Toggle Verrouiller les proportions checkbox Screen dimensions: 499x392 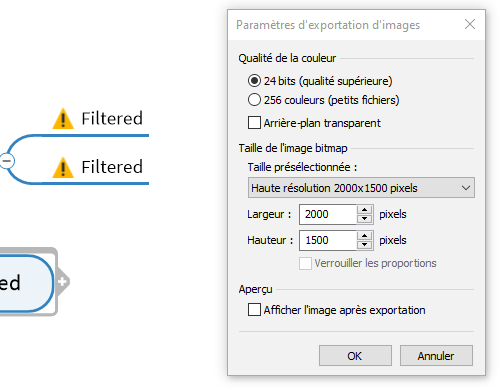click(305, 263)
